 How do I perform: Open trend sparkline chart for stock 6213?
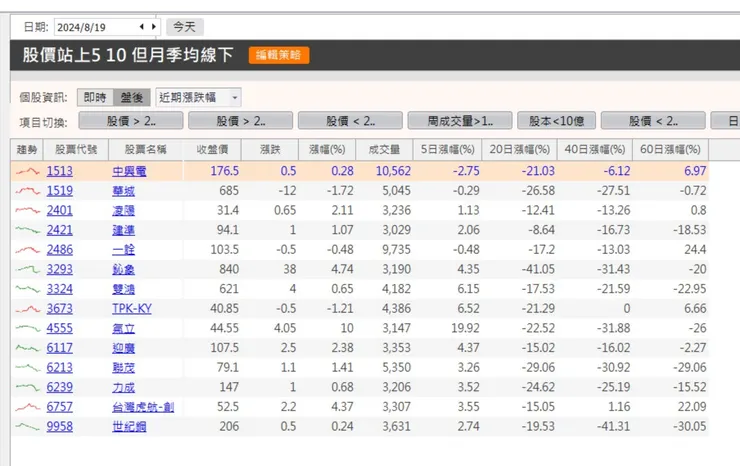tap(27, 367)
